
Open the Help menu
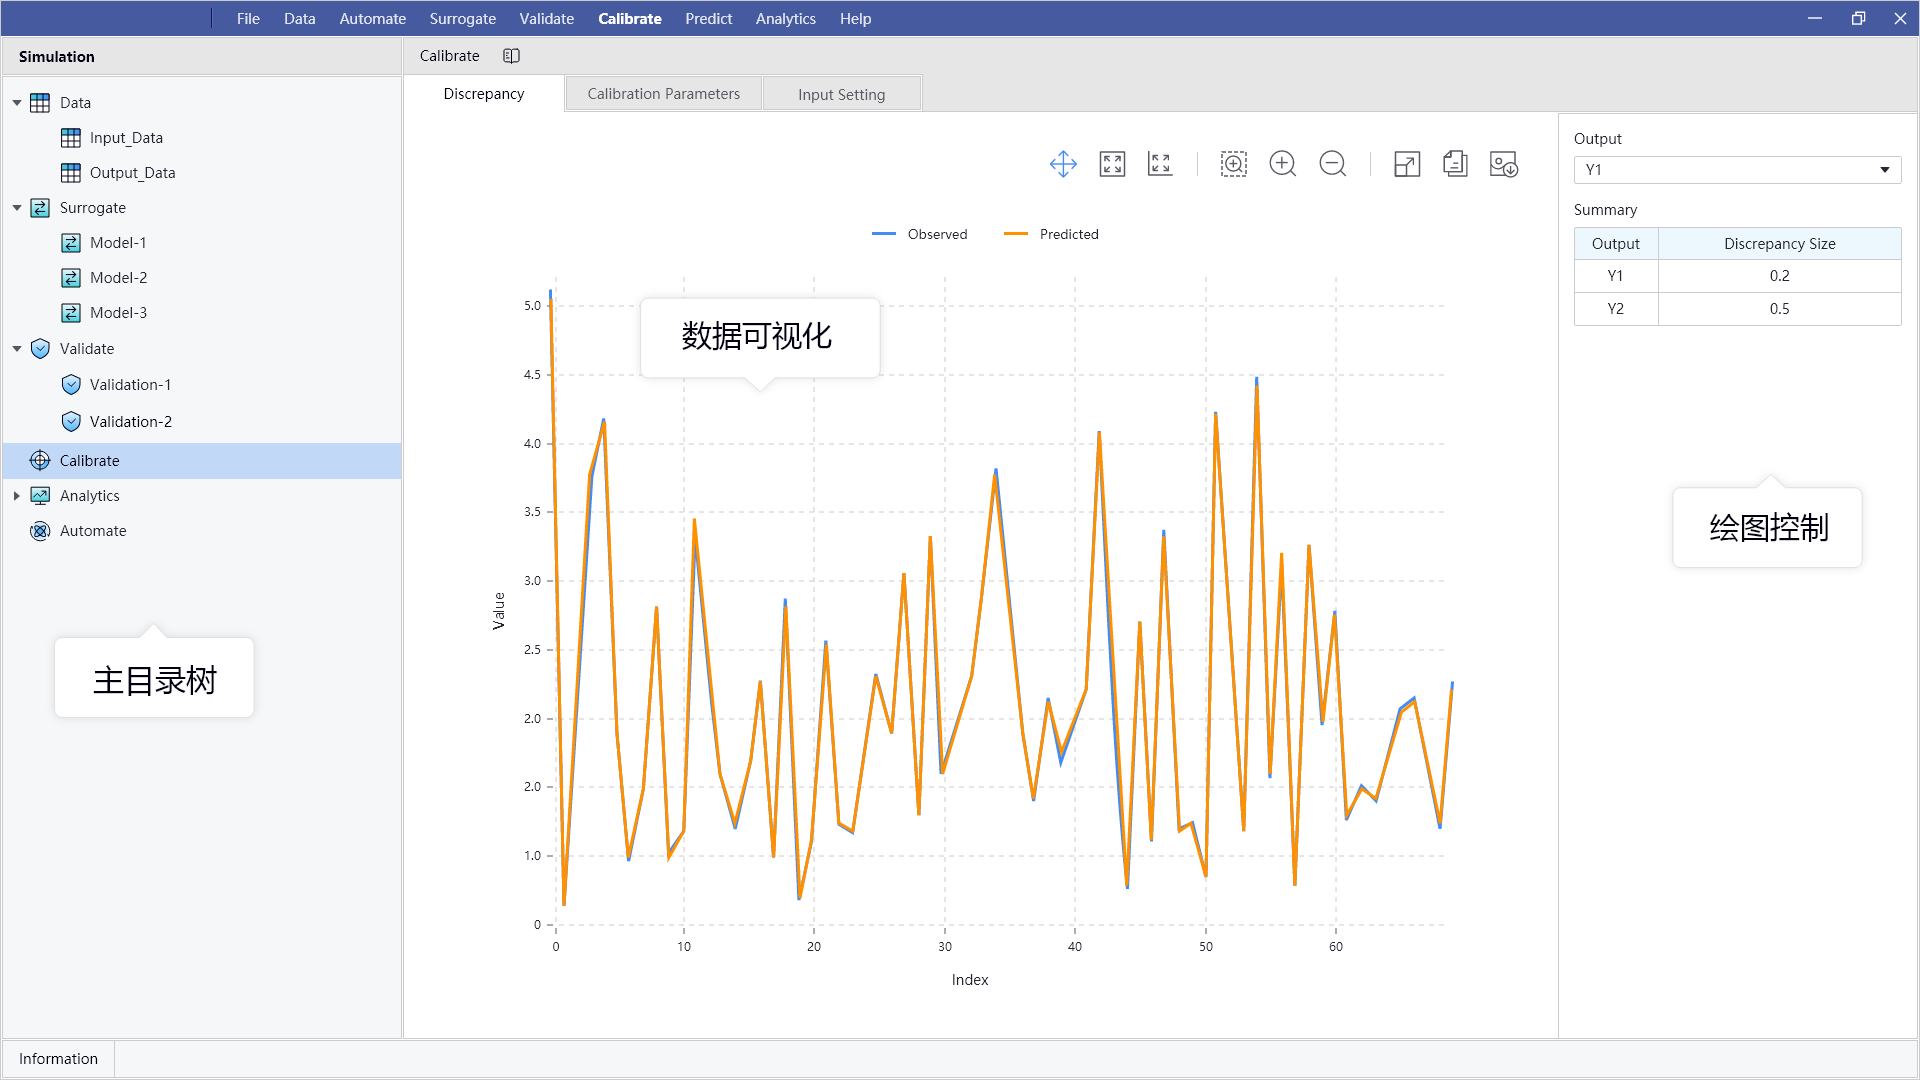(855, 18)
